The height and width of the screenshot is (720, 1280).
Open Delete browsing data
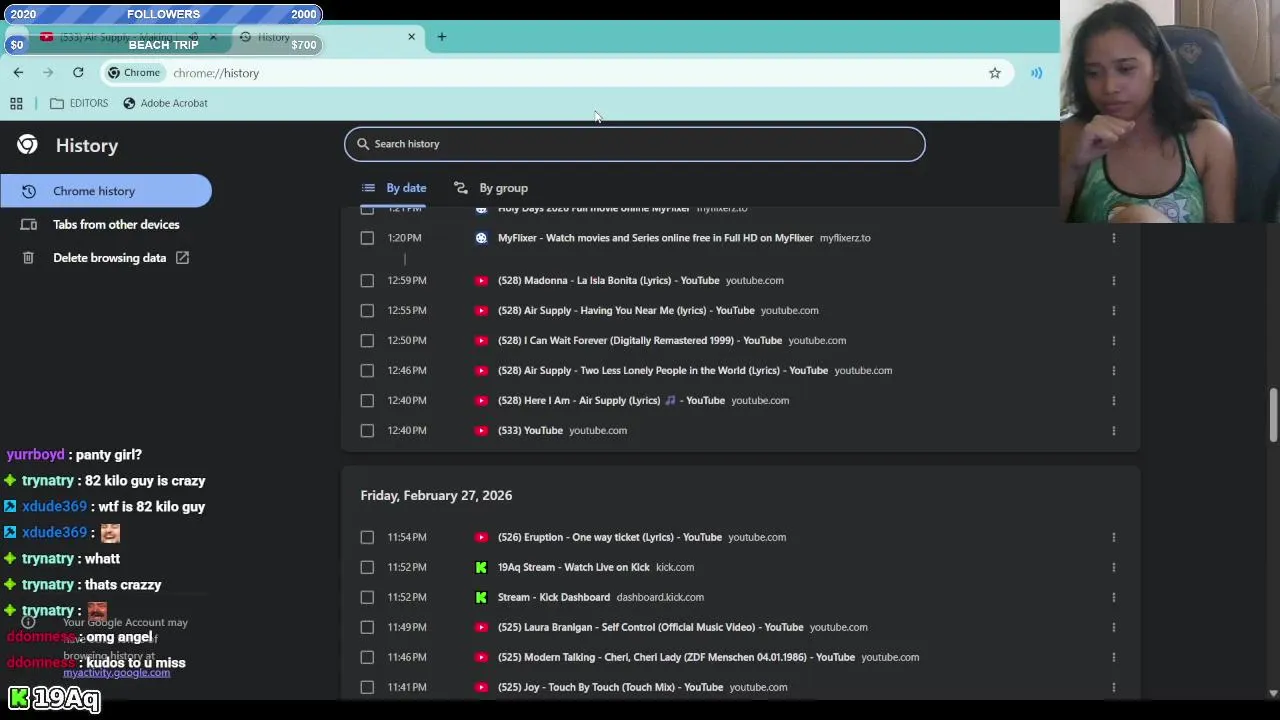click(105, 258)
